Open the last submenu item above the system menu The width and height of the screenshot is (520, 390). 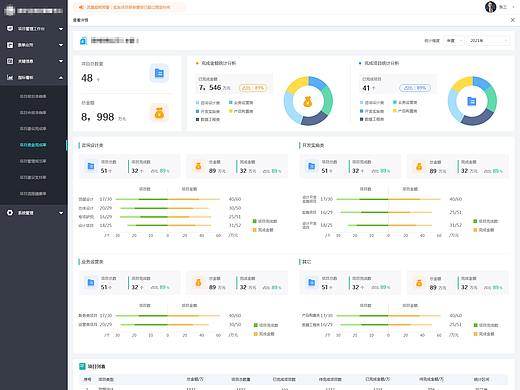click(33, 194)
